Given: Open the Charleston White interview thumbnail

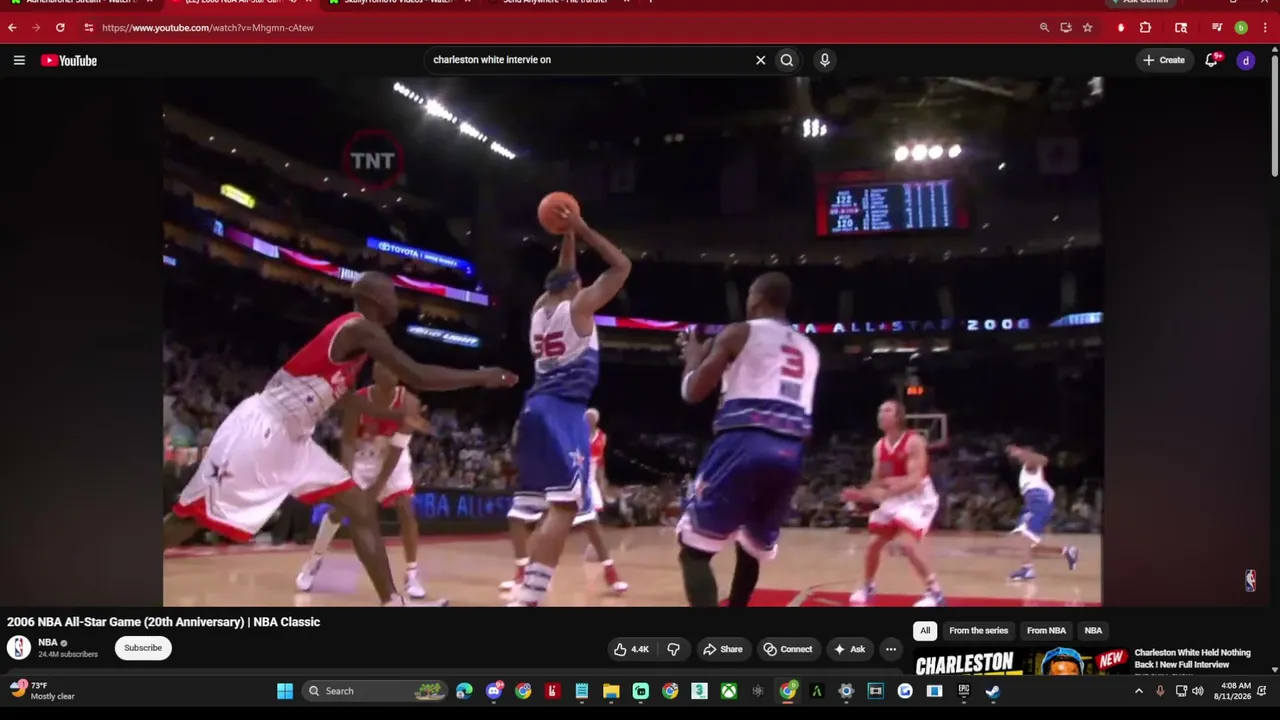Looking at the screenshot, I should (x=1020, y=661).
